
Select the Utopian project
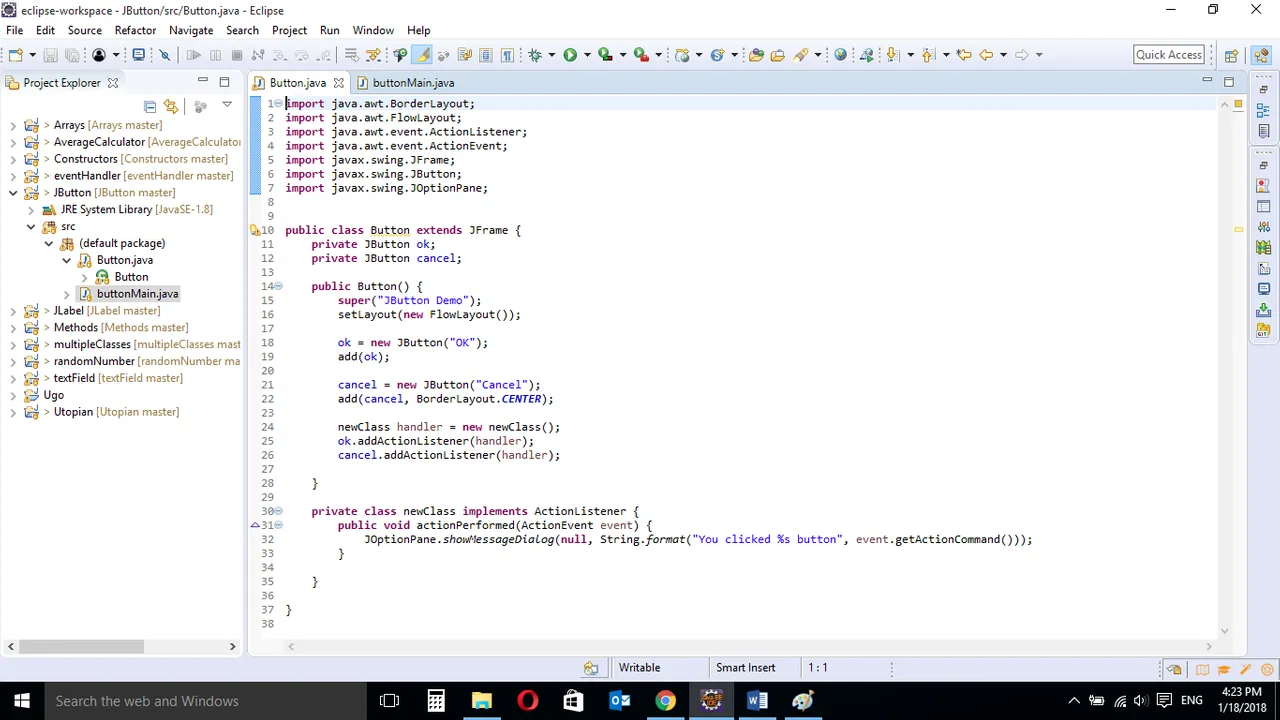pyautogui.click(x=116, y=412)
